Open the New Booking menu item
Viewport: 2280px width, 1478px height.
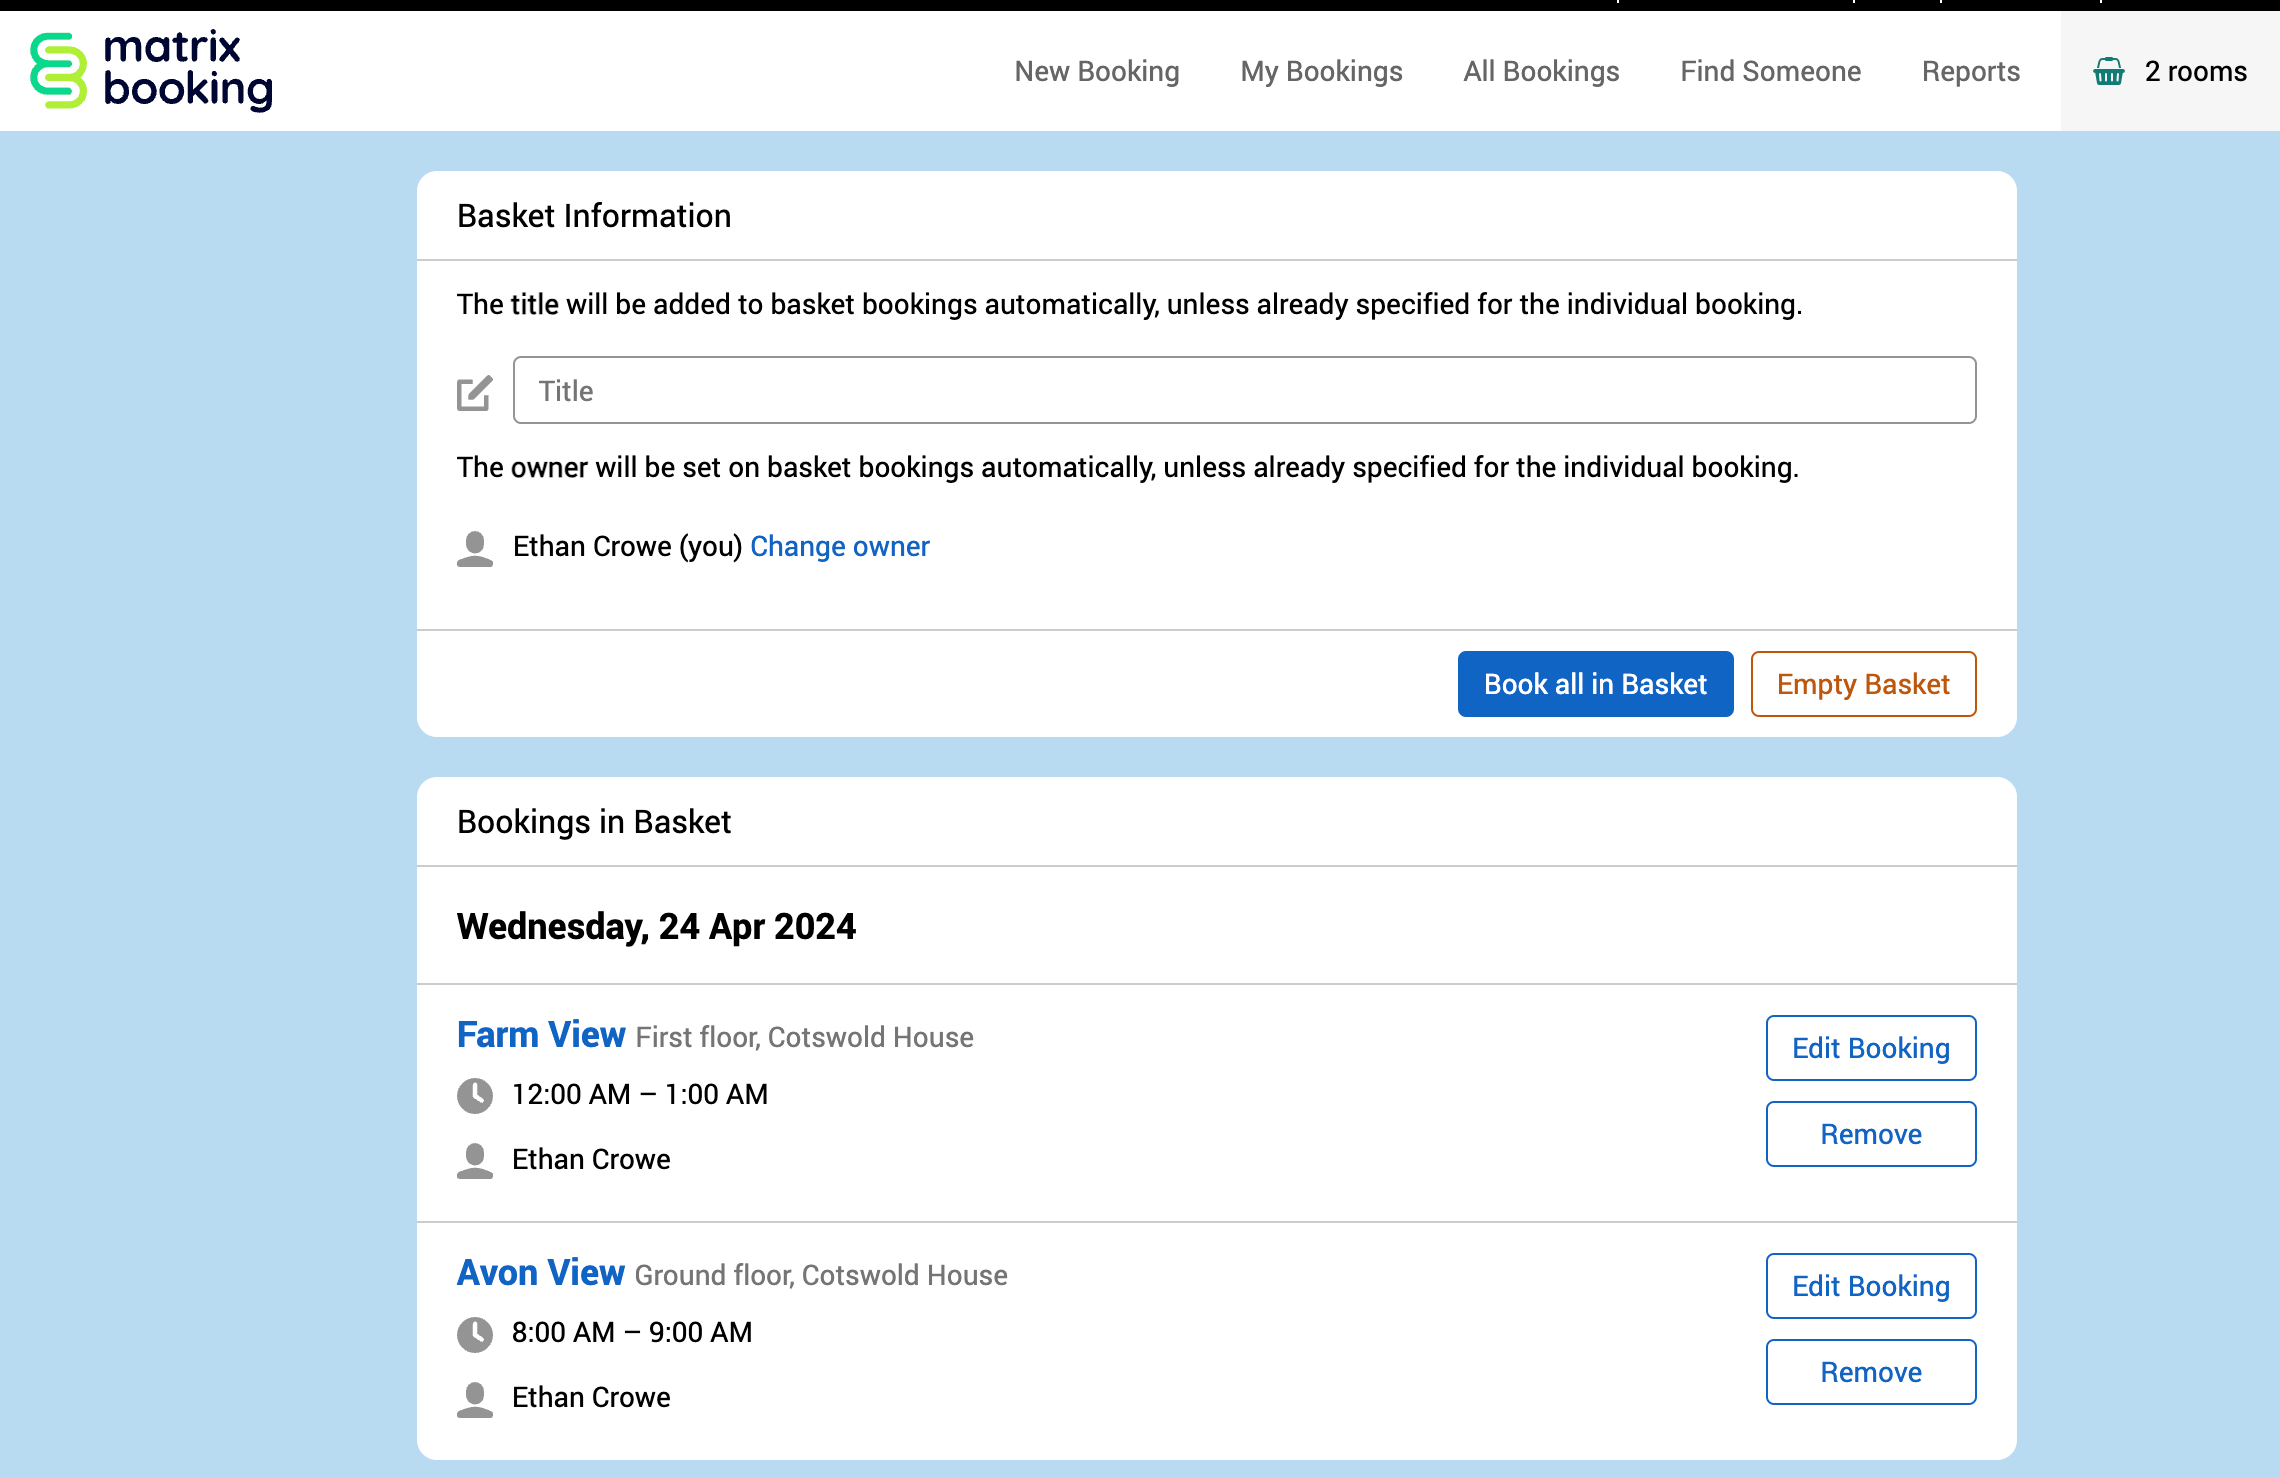tap(1097, 71)
